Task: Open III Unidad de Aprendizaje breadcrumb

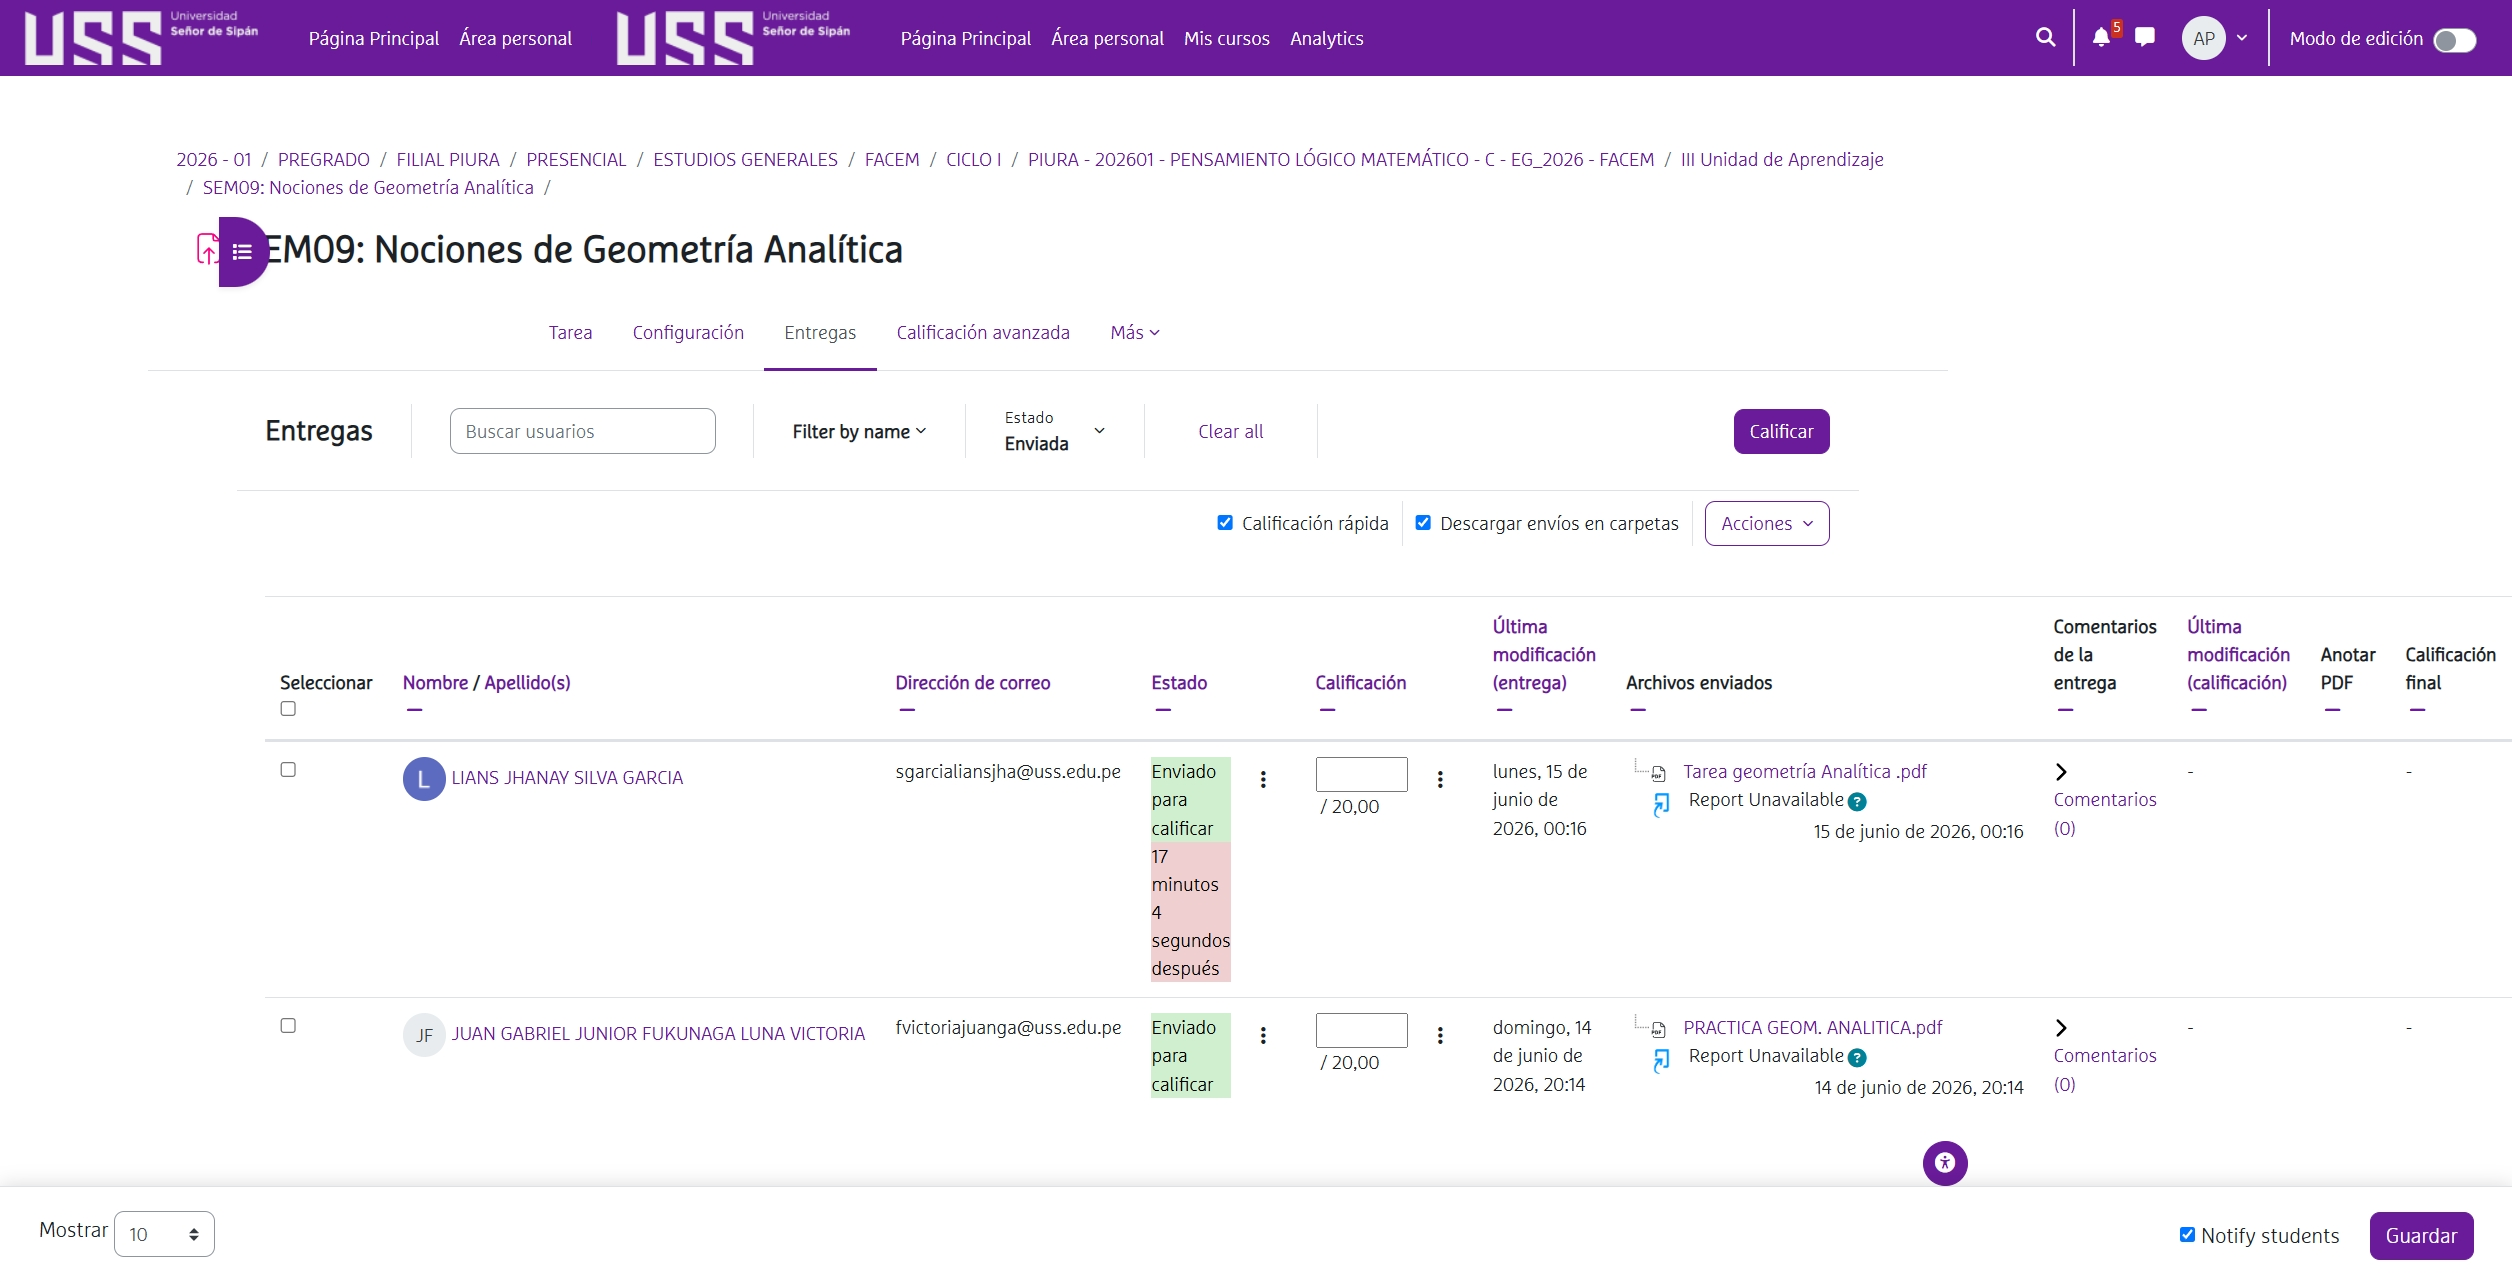Action: pos(1782,159)
